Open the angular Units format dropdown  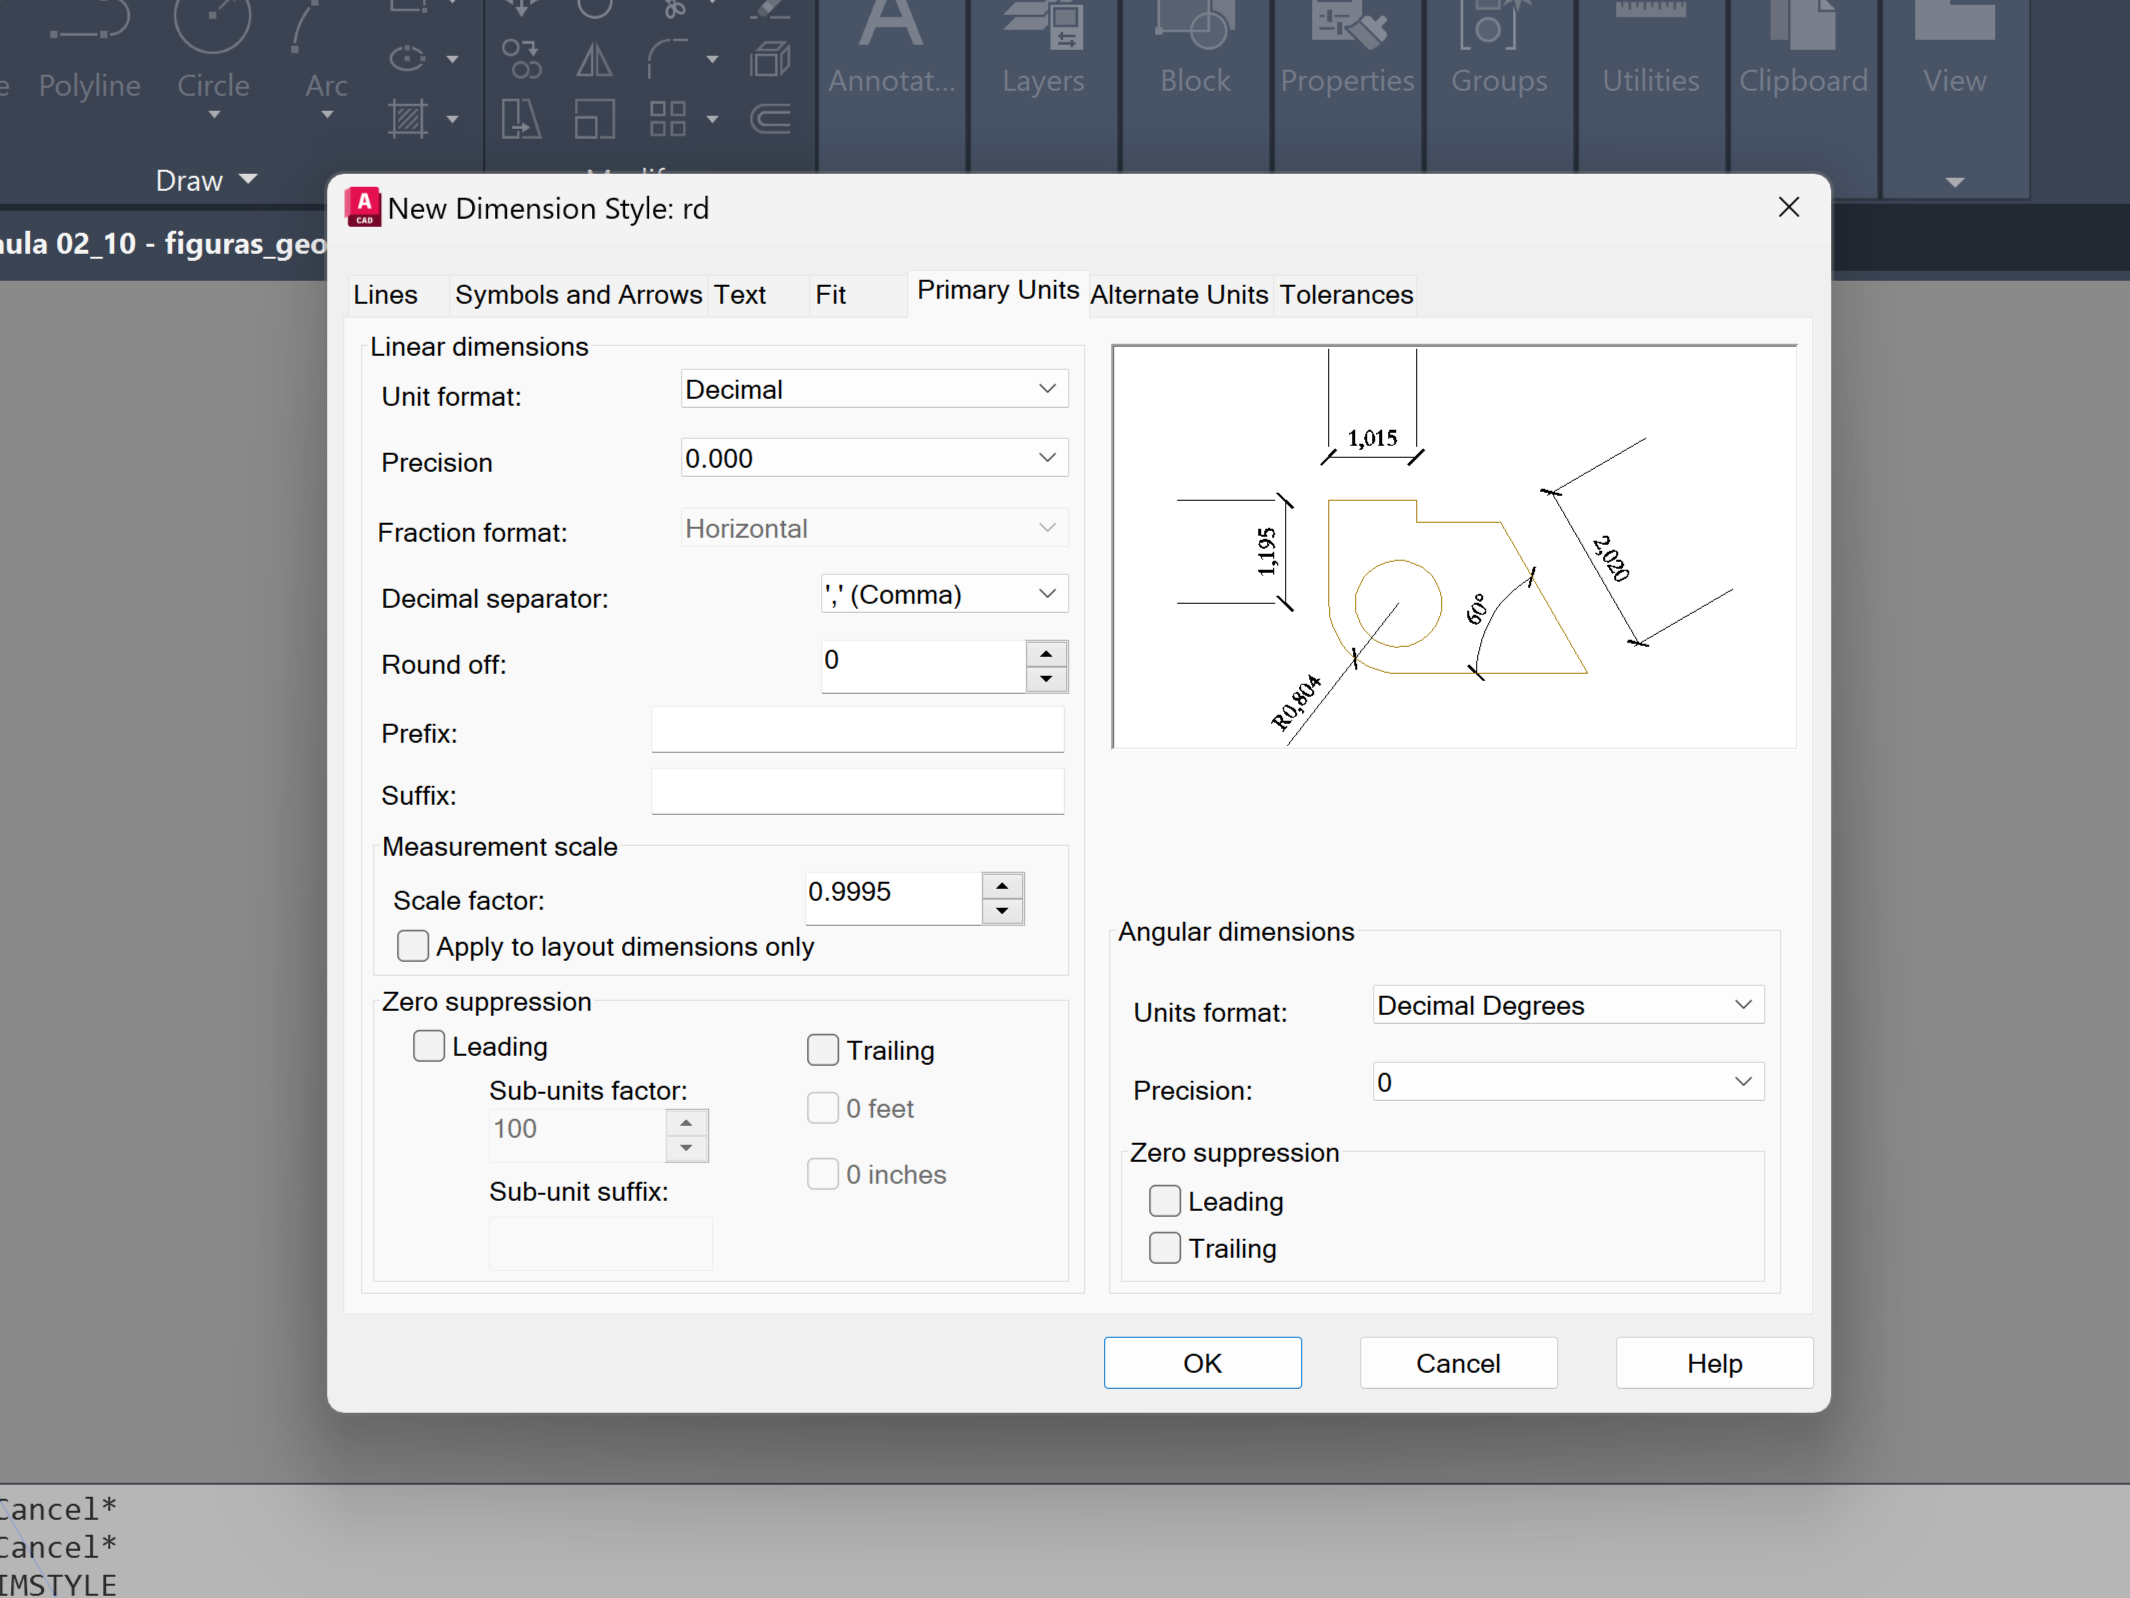point(1567,1005)
